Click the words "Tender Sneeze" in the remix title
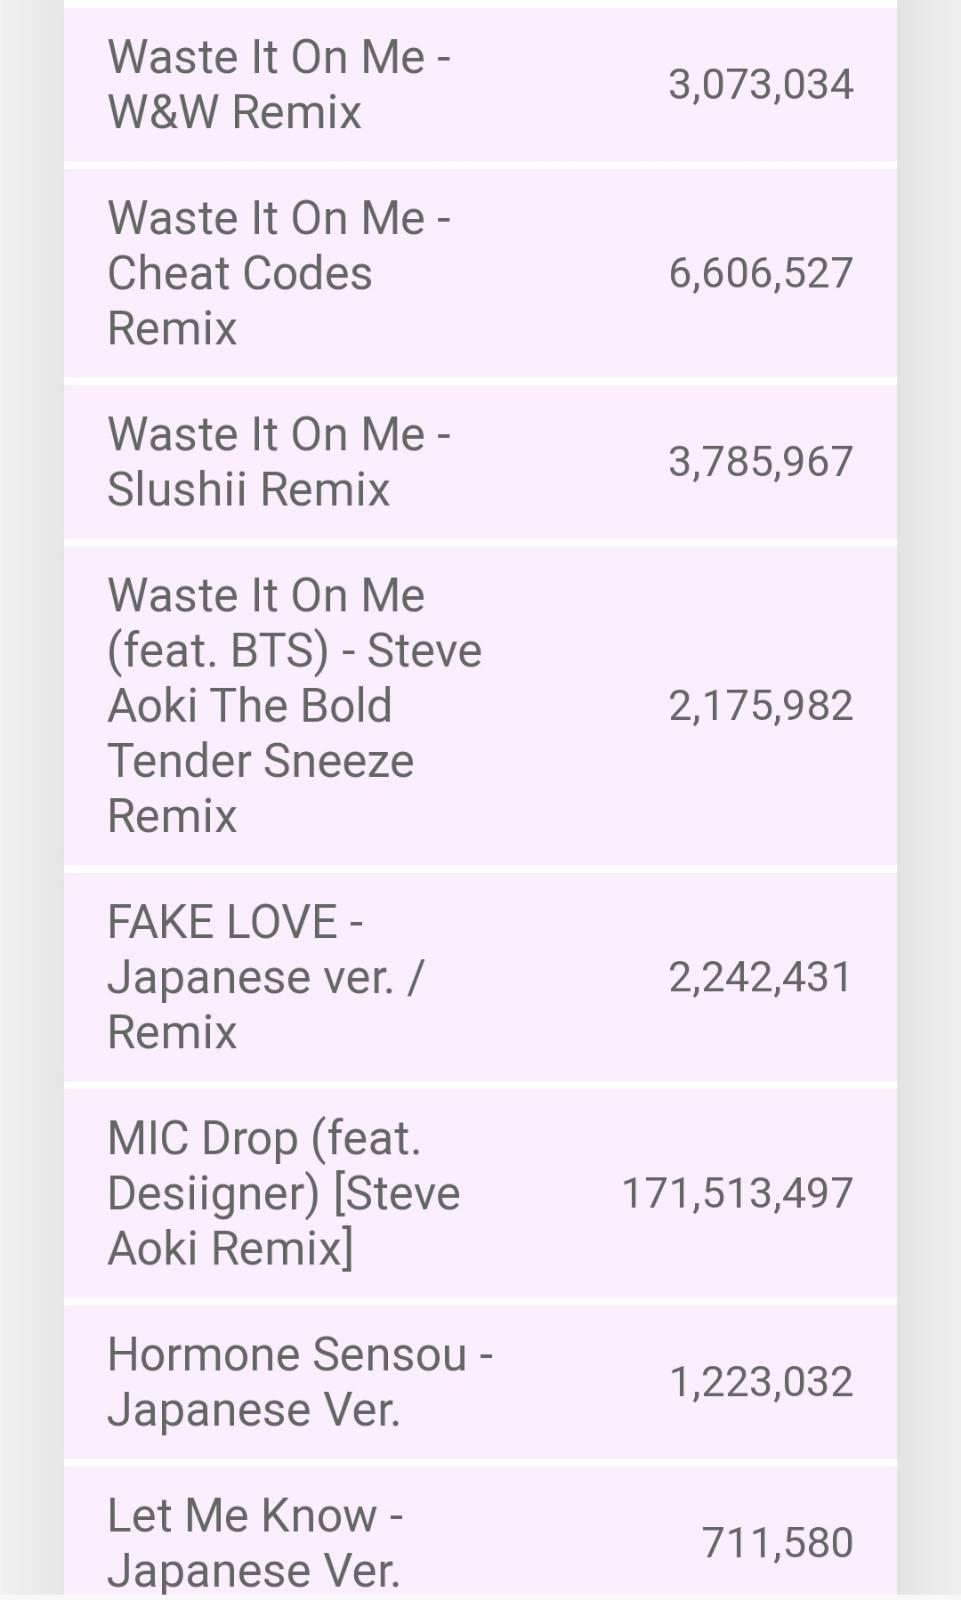The width and height of the screenshot is (961, 1600). click(x=261, y=761)
